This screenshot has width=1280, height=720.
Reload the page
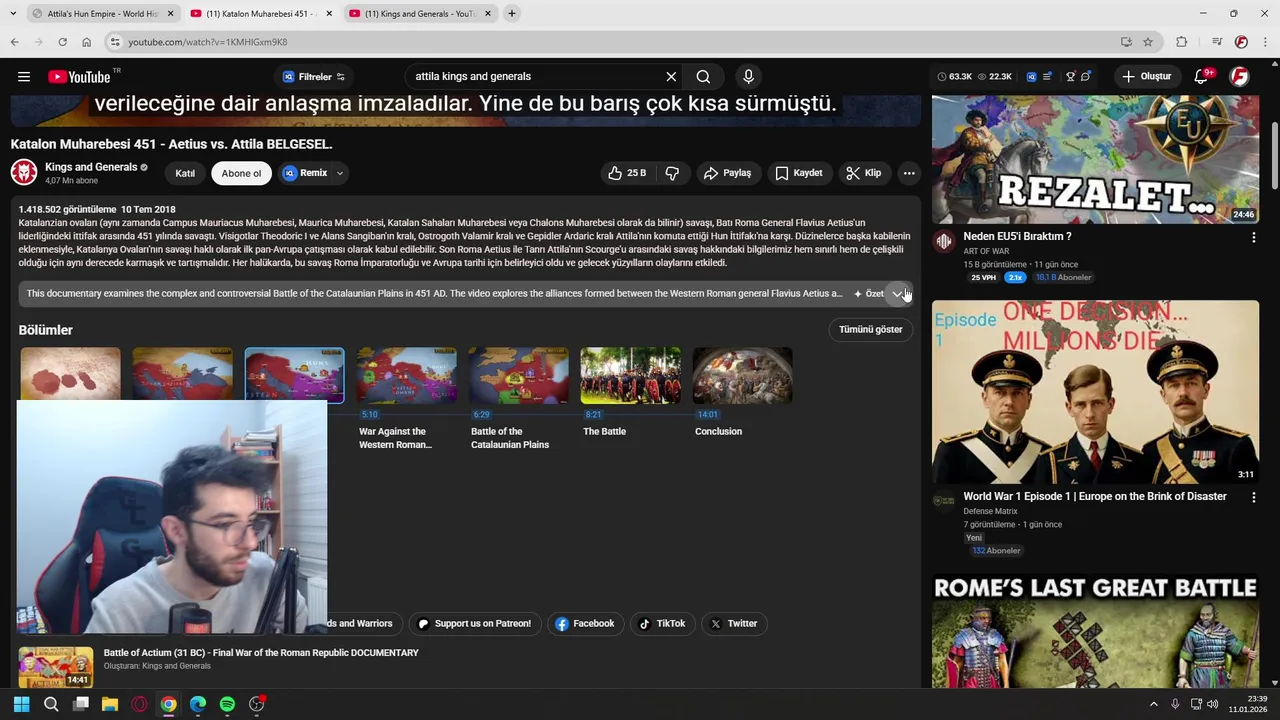(x=62, y=42)
